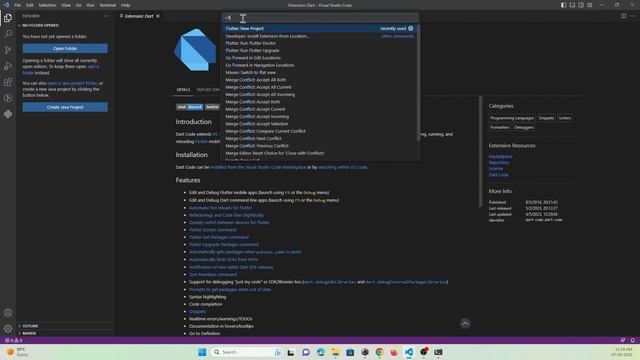Open the Extensions view in activity bar

[x=8, y=82]
